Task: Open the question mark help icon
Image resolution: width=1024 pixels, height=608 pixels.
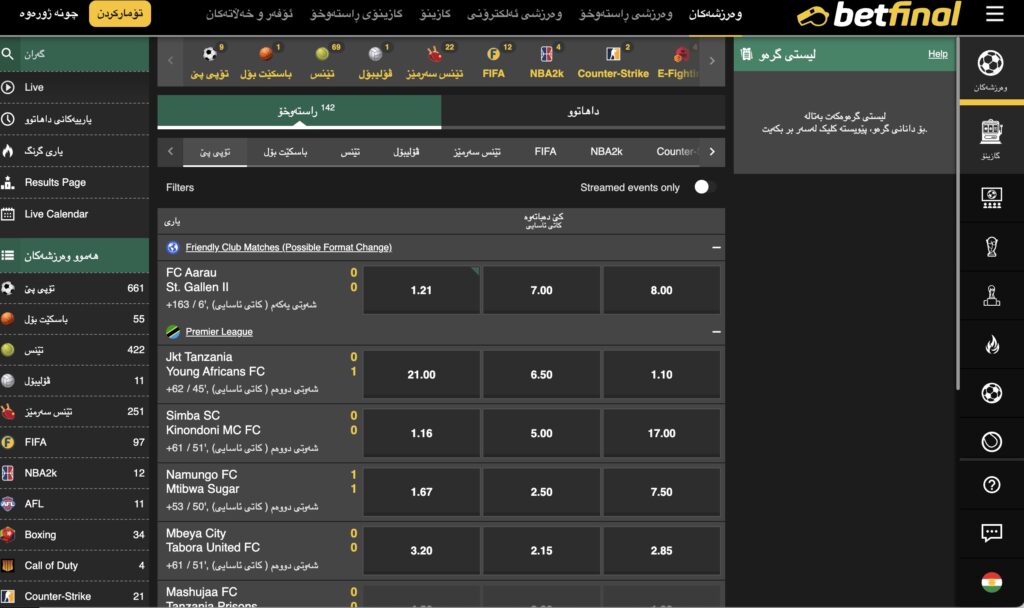Action: click(x=991, y=485)
